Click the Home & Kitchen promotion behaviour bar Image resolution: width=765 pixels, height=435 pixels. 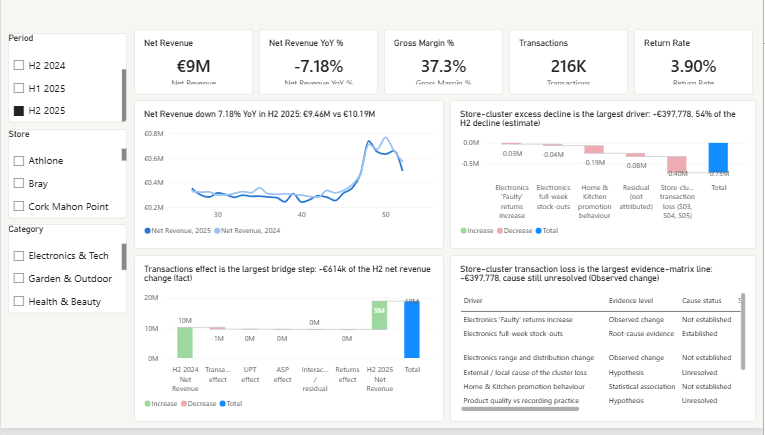pos(594,149)
